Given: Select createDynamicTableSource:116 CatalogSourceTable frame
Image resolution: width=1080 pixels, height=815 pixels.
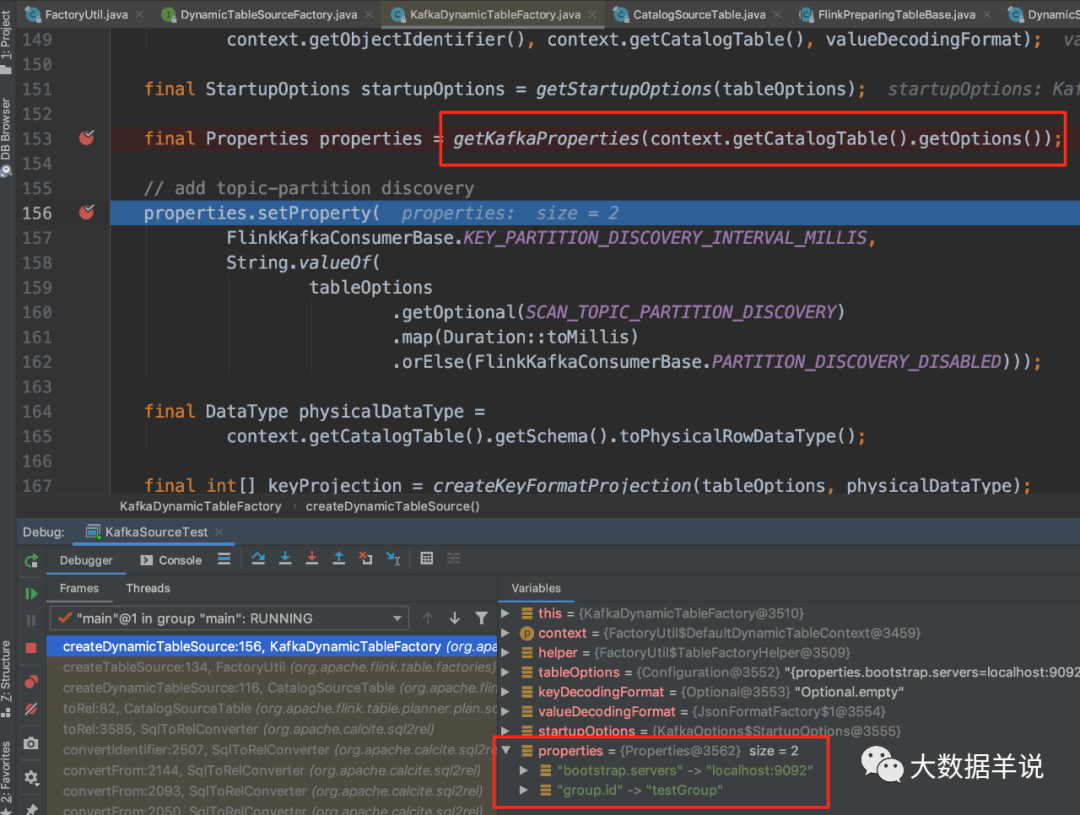Looking at the screenshot, I should [272, 688].
